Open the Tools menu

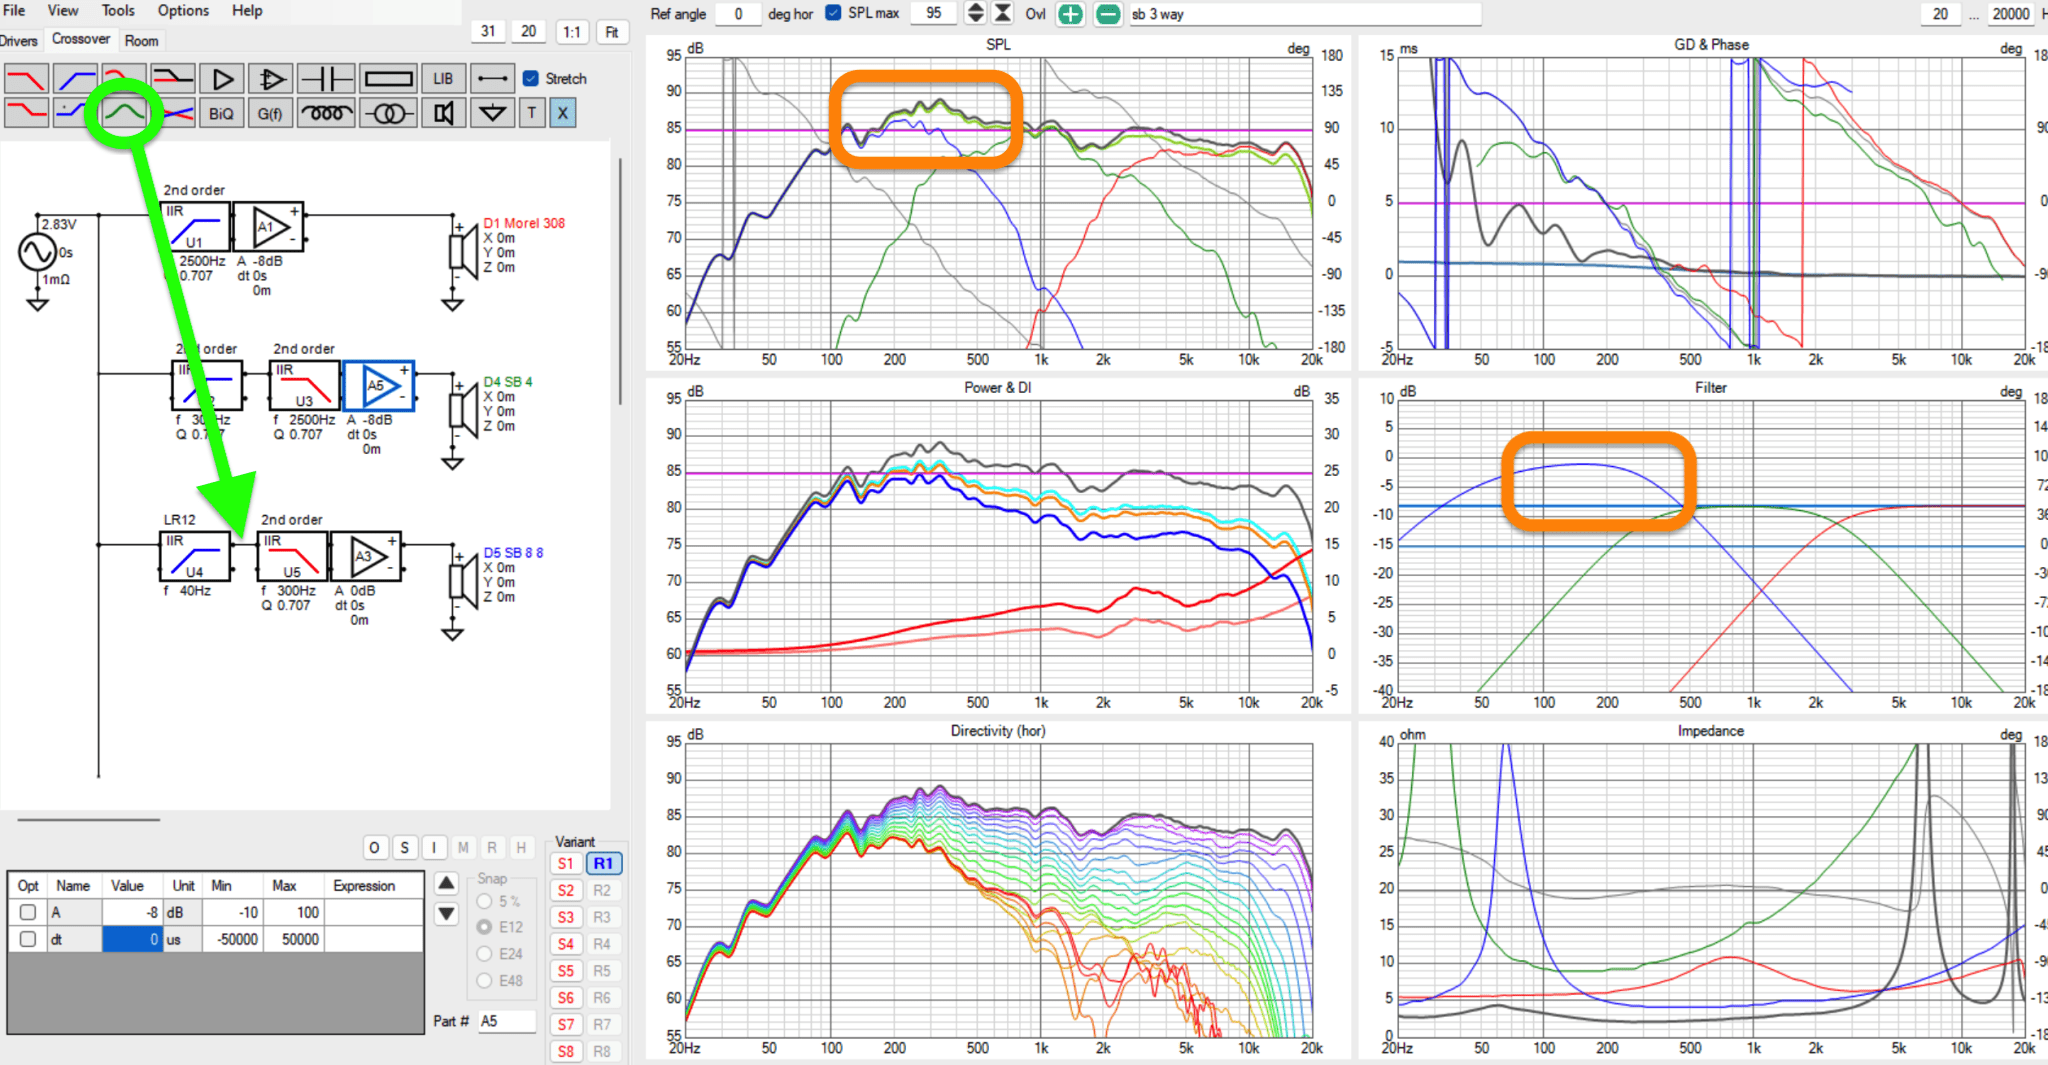[118, 10]
